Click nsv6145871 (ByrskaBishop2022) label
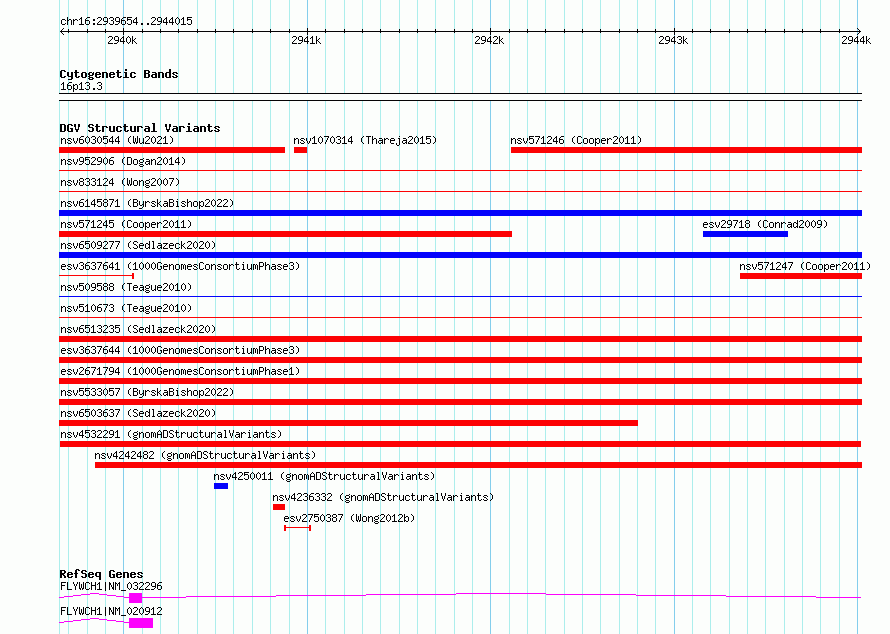The height and width of the screenshot is (634, 890). click(x=146, y=203)
